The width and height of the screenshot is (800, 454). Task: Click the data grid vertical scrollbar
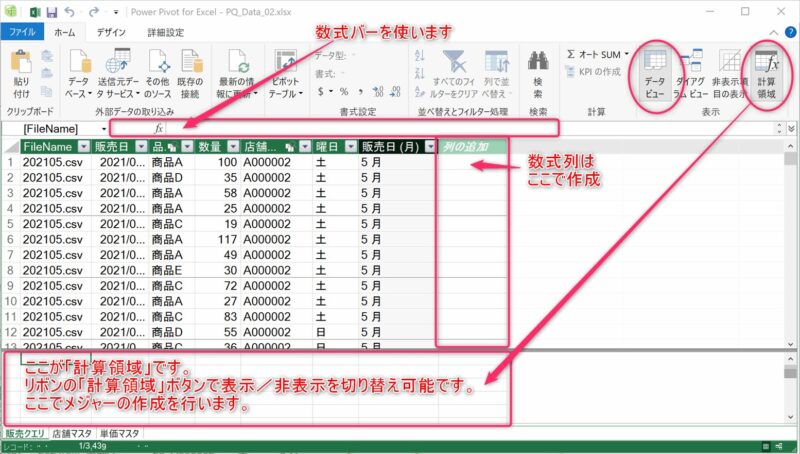[x=791, y=244]
